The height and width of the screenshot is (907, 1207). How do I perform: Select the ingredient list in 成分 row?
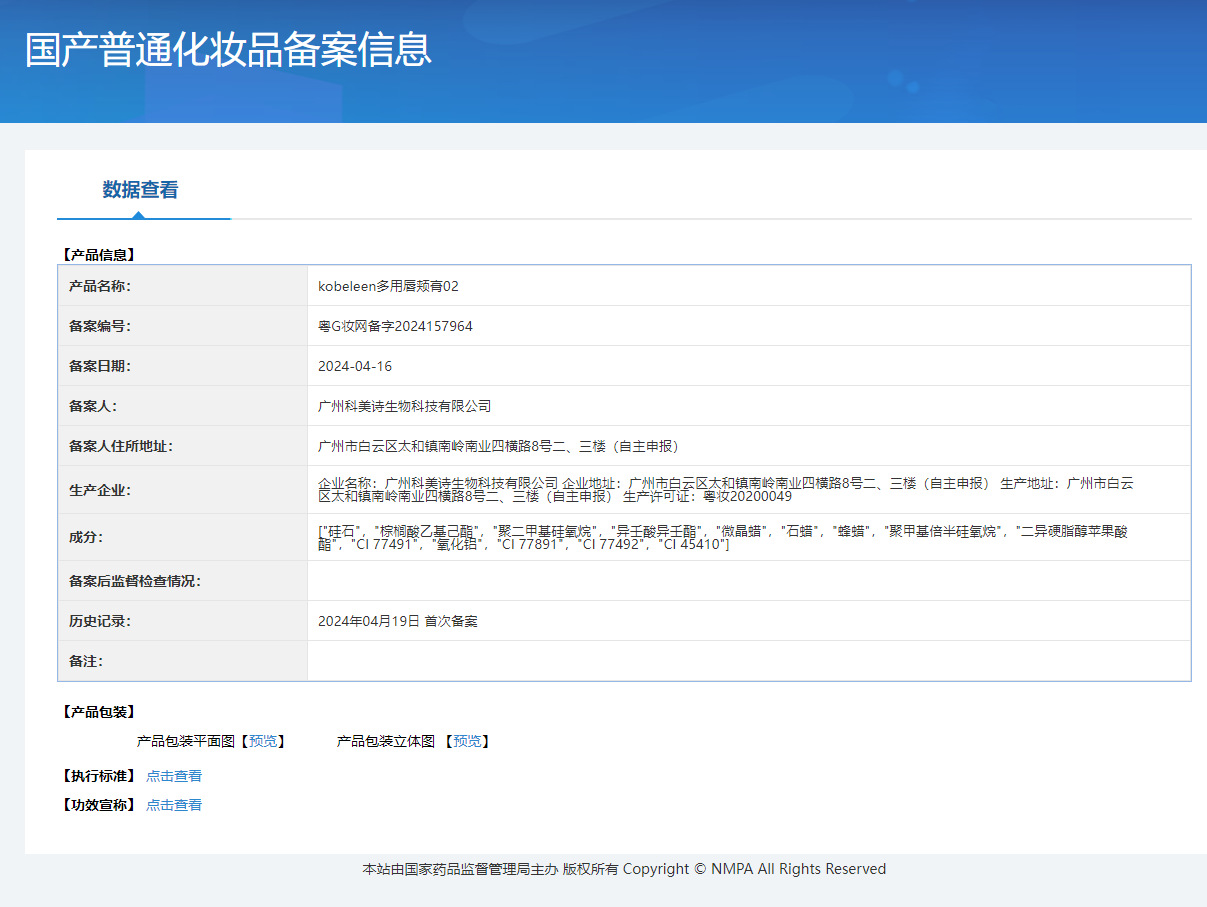pos(723,537)
